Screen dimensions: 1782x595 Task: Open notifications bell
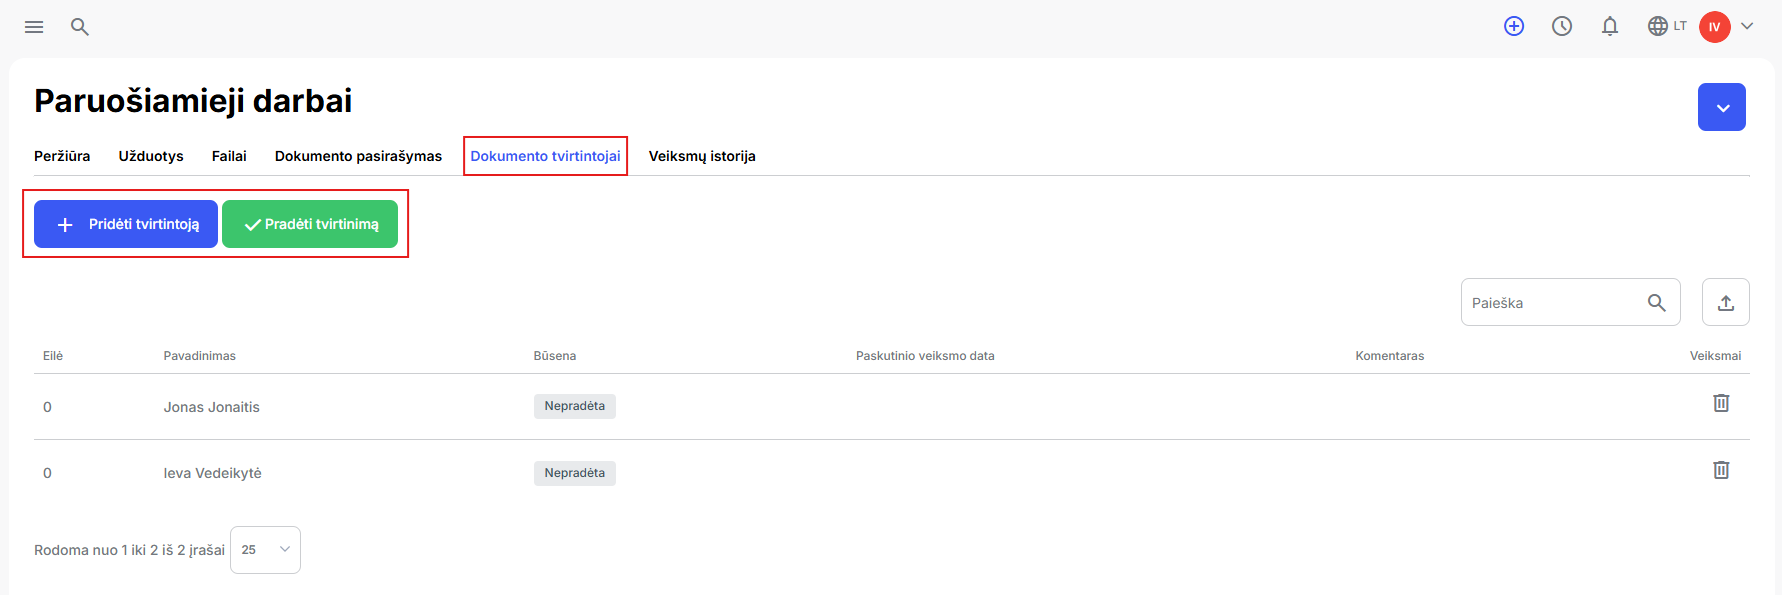point(1610,27)
